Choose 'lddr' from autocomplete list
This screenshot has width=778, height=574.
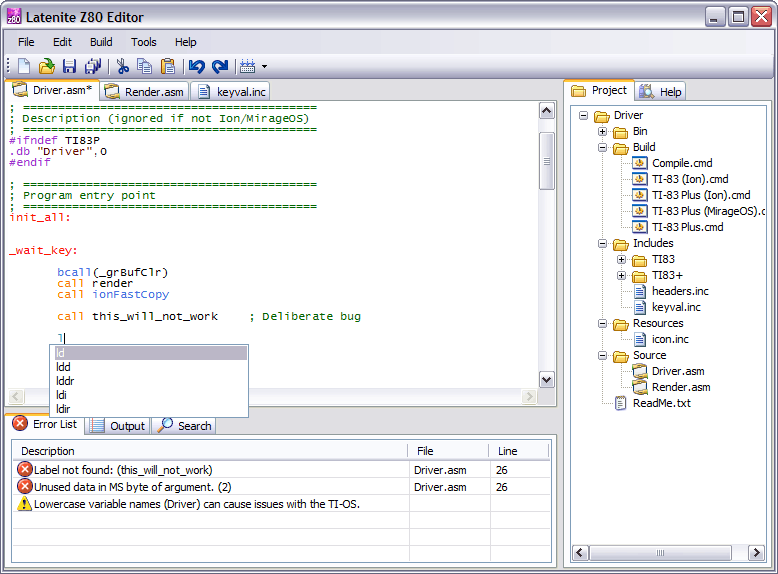click(x=151, y=381)
